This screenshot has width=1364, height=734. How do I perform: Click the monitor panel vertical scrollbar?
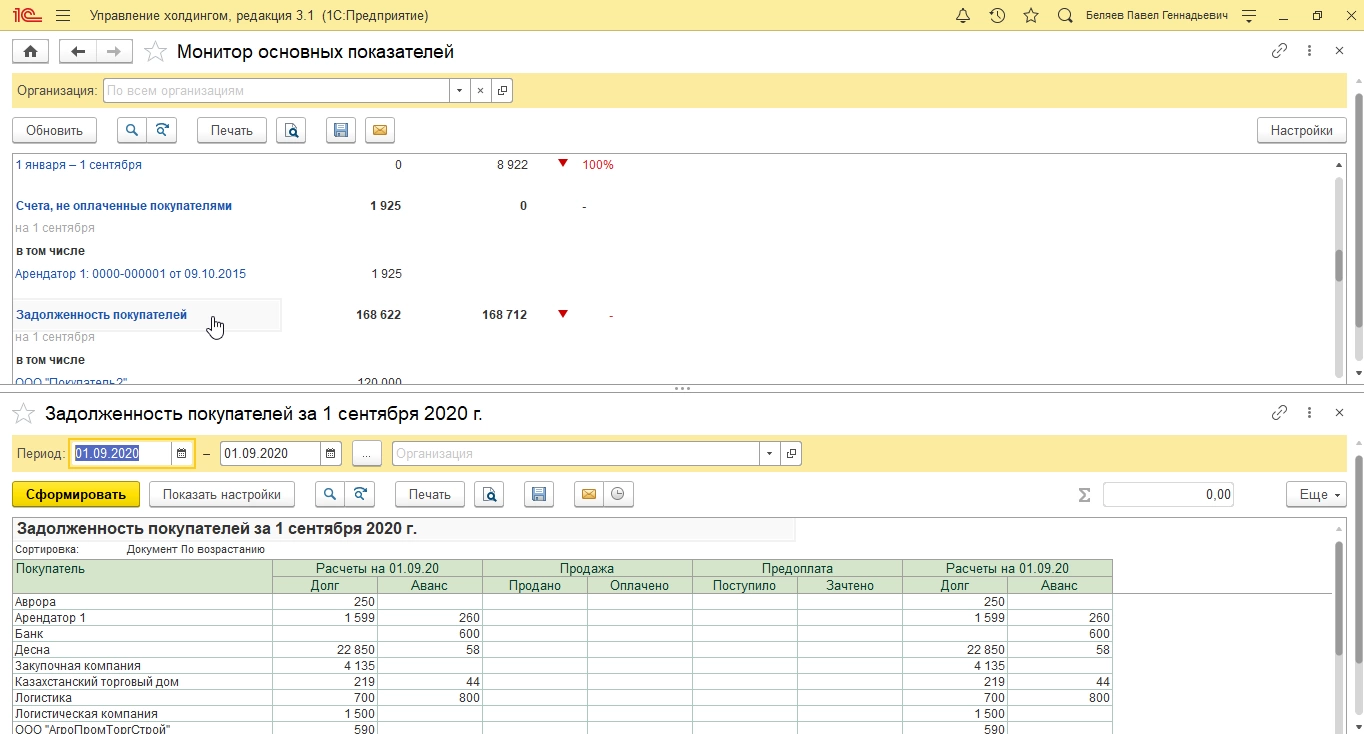pos(1339,265)
